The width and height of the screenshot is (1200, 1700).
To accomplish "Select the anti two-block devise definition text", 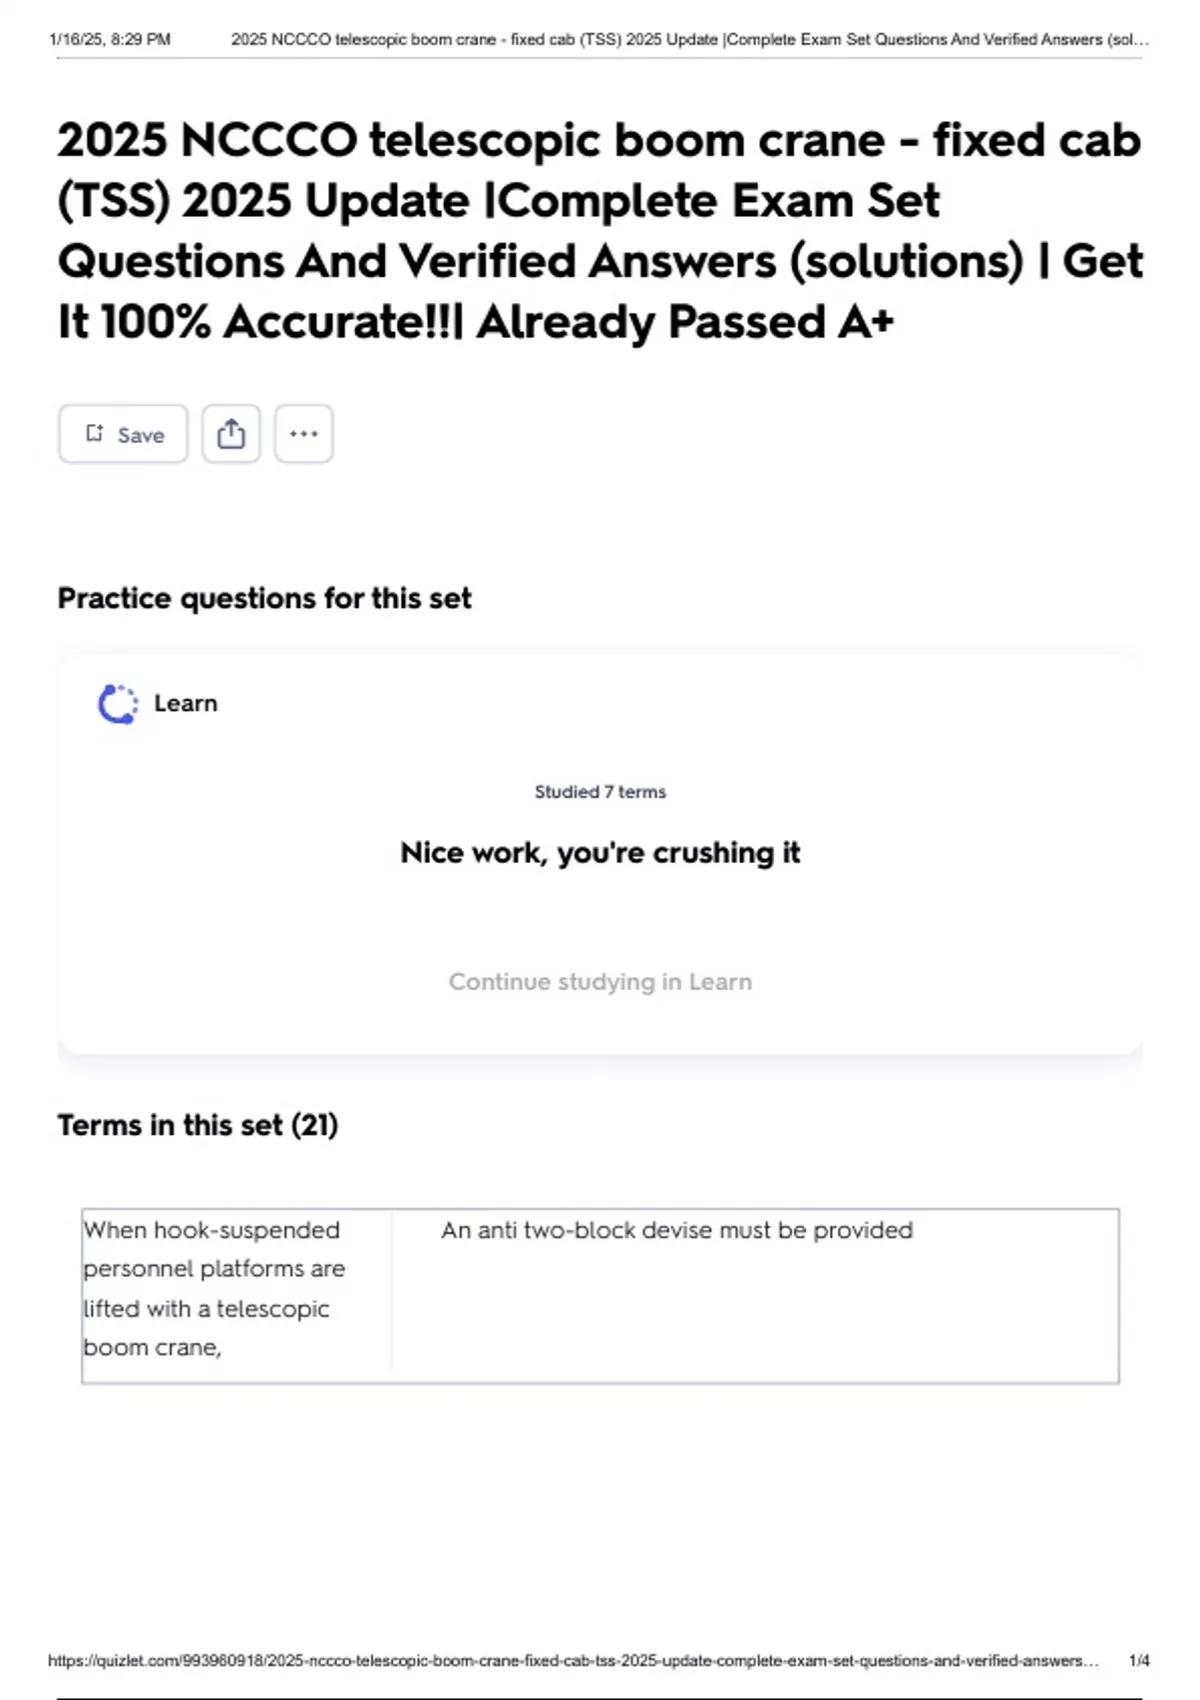I will click(677, 1230).
